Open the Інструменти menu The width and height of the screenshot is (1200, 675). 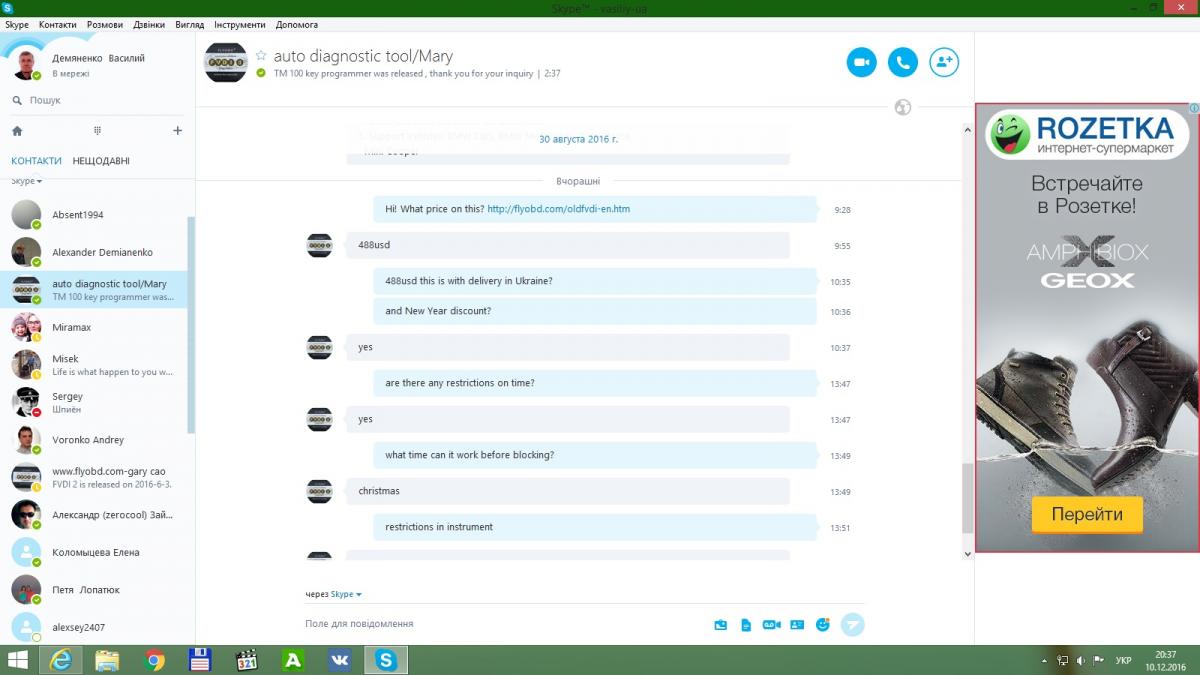240,24
